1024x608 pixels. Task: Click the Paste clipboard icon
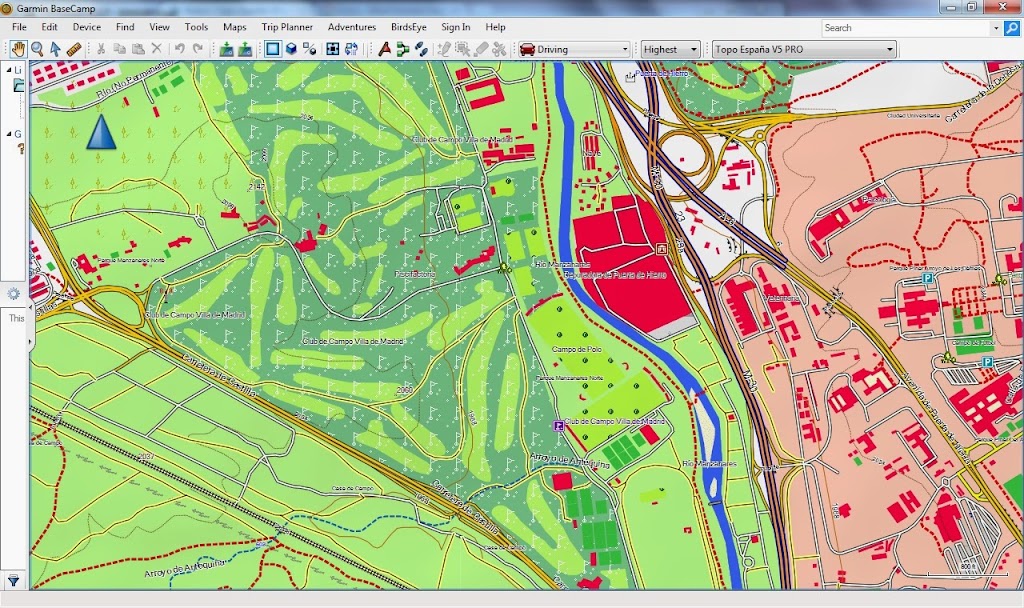tap(138, 49)
